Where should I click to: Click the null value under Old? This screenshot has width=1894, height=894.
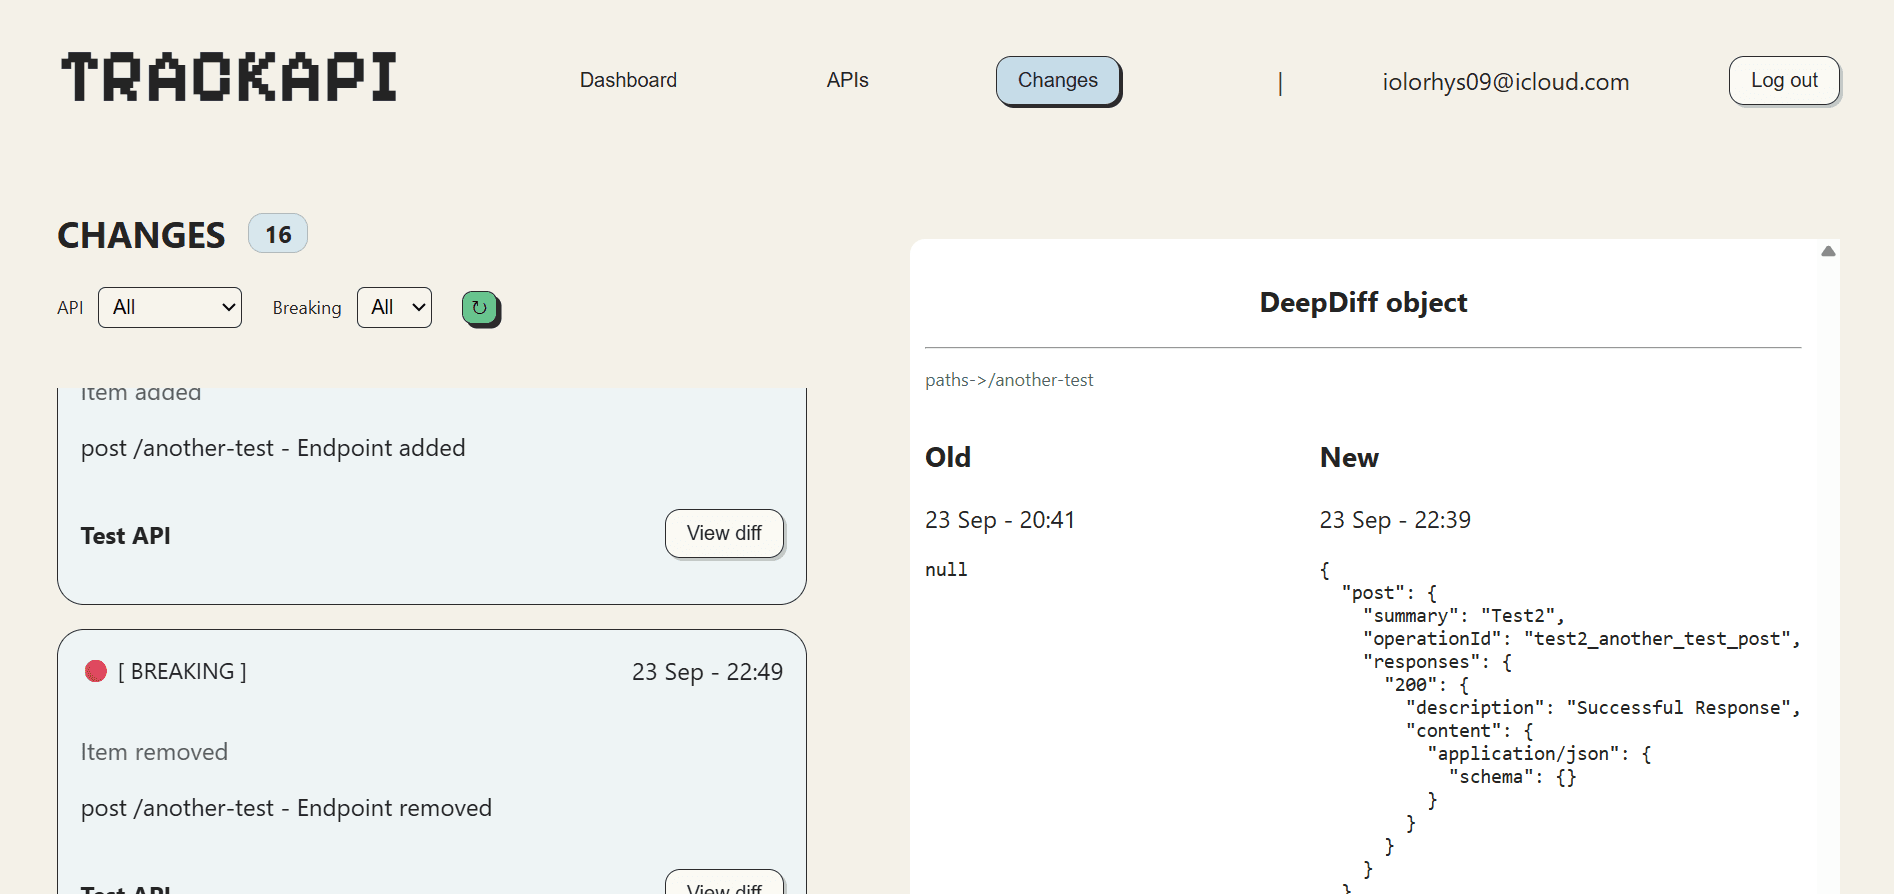coord(946,569)
